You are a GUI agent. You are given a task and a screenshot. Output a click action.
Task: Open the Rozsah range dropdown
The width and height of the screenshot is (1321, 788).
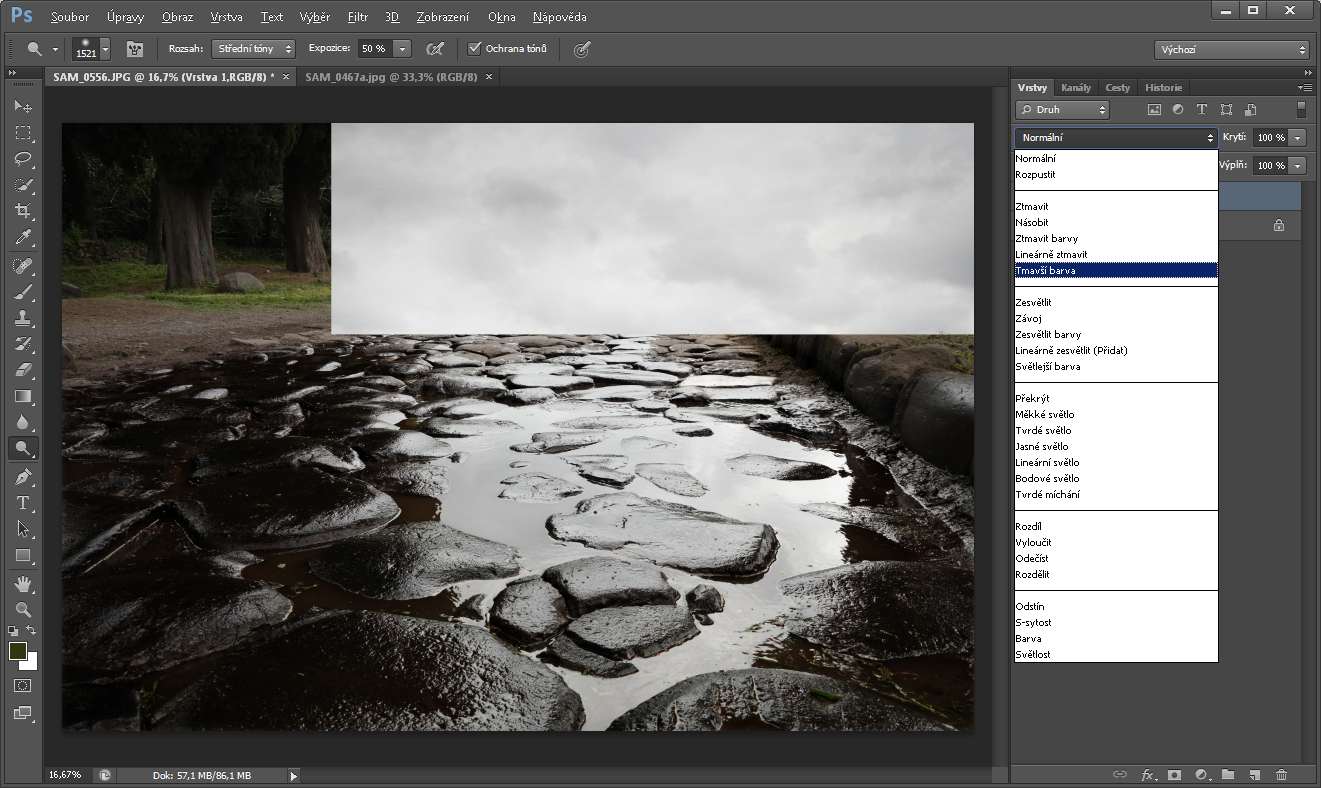coord(253,48)
